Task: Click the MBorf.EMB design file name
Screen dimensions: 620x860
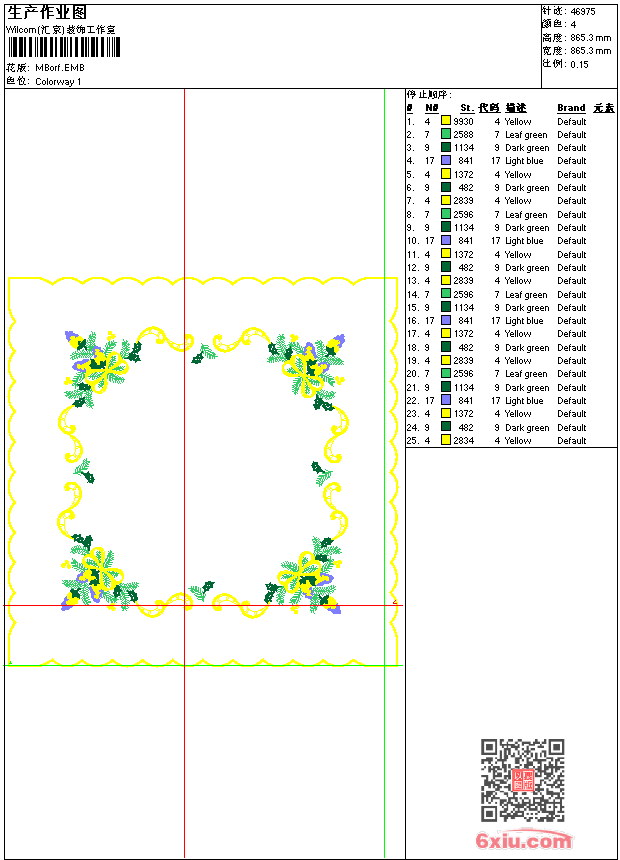Action: (60, 68)
